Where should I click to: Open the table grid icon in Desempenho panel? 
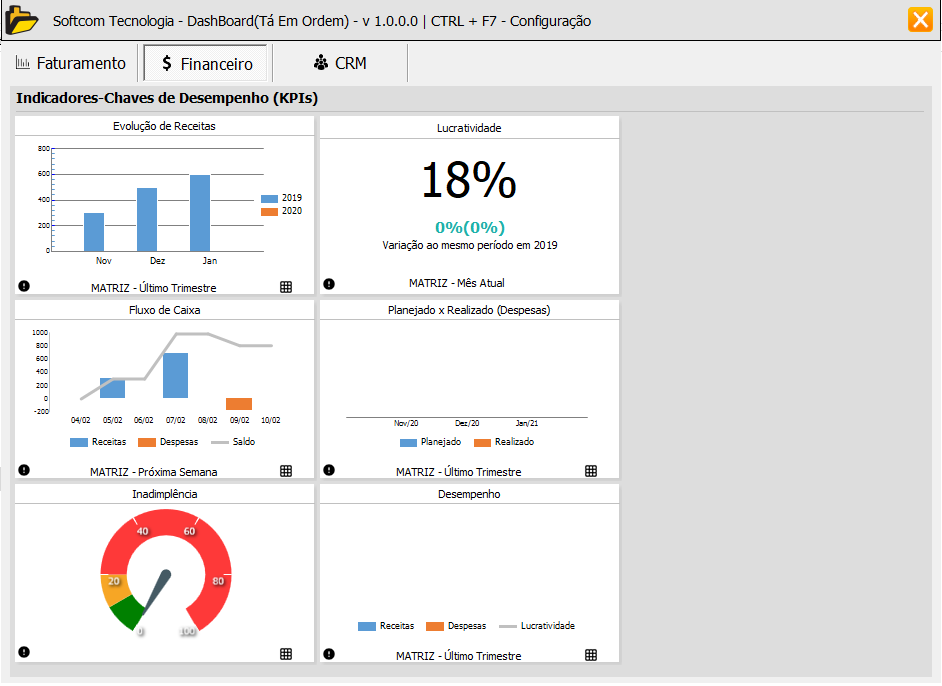(x=591, y=655)
